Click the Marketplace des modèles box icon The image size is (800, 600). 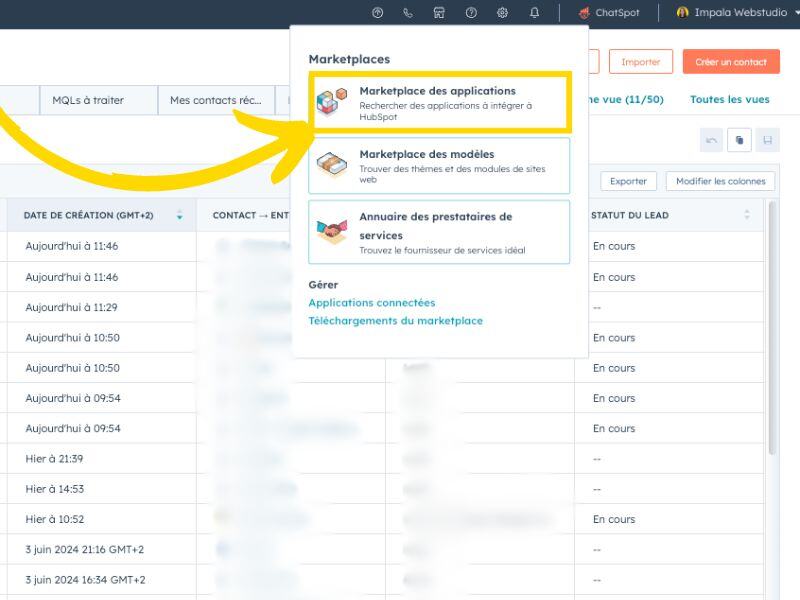pyautogui.click(x=332, y=164)
